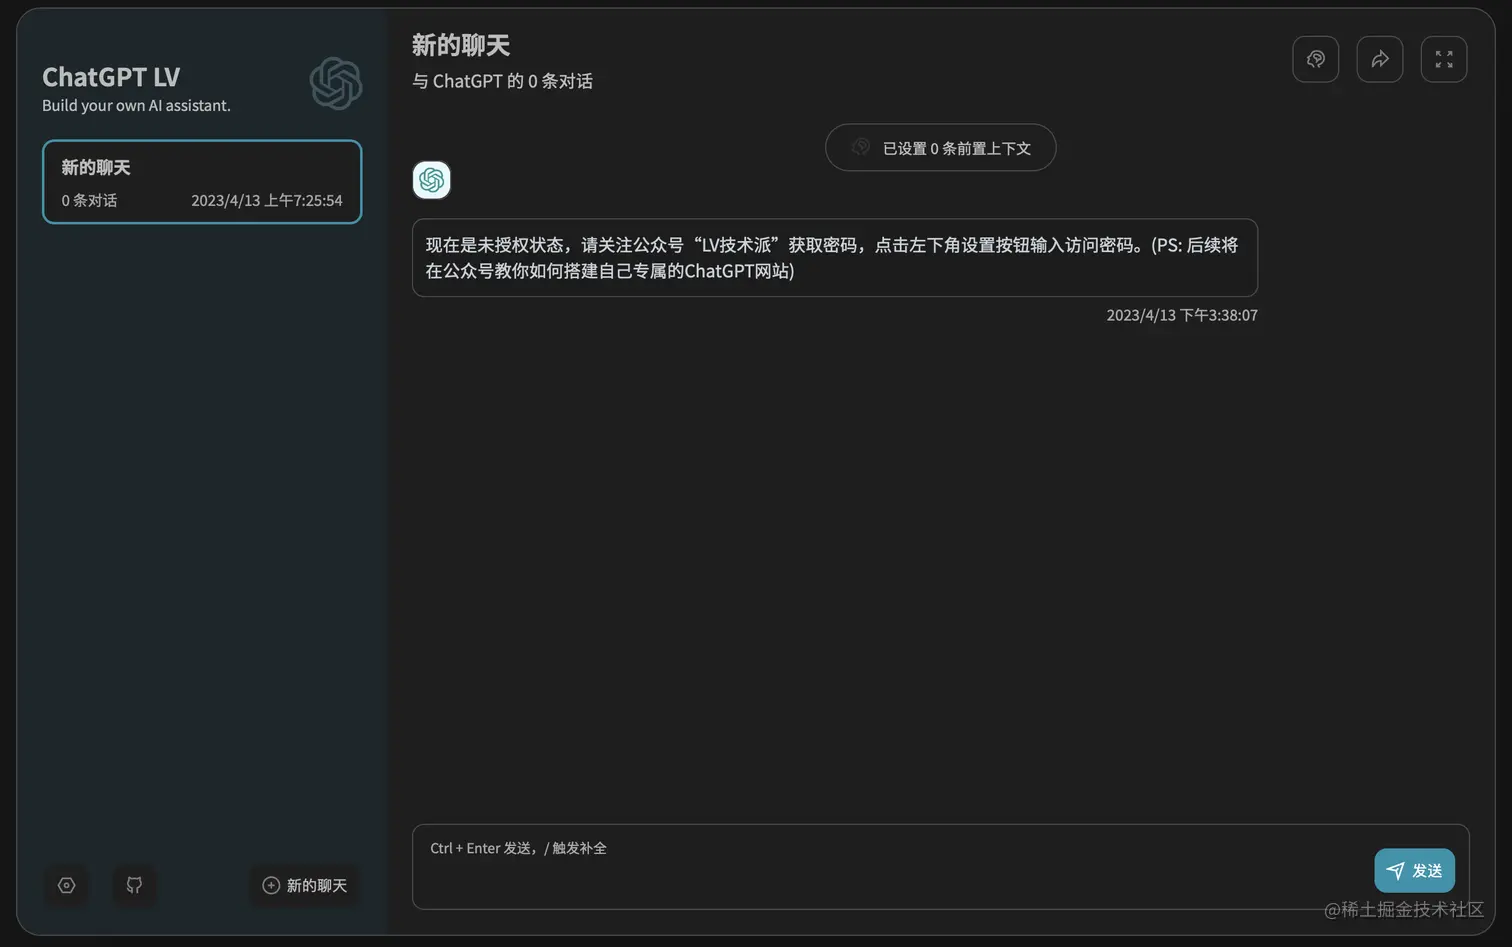Click the ChatGPT logo in the sidebar header
The width and height of the screenshot is (1512, 947).
tap(336, 83)
